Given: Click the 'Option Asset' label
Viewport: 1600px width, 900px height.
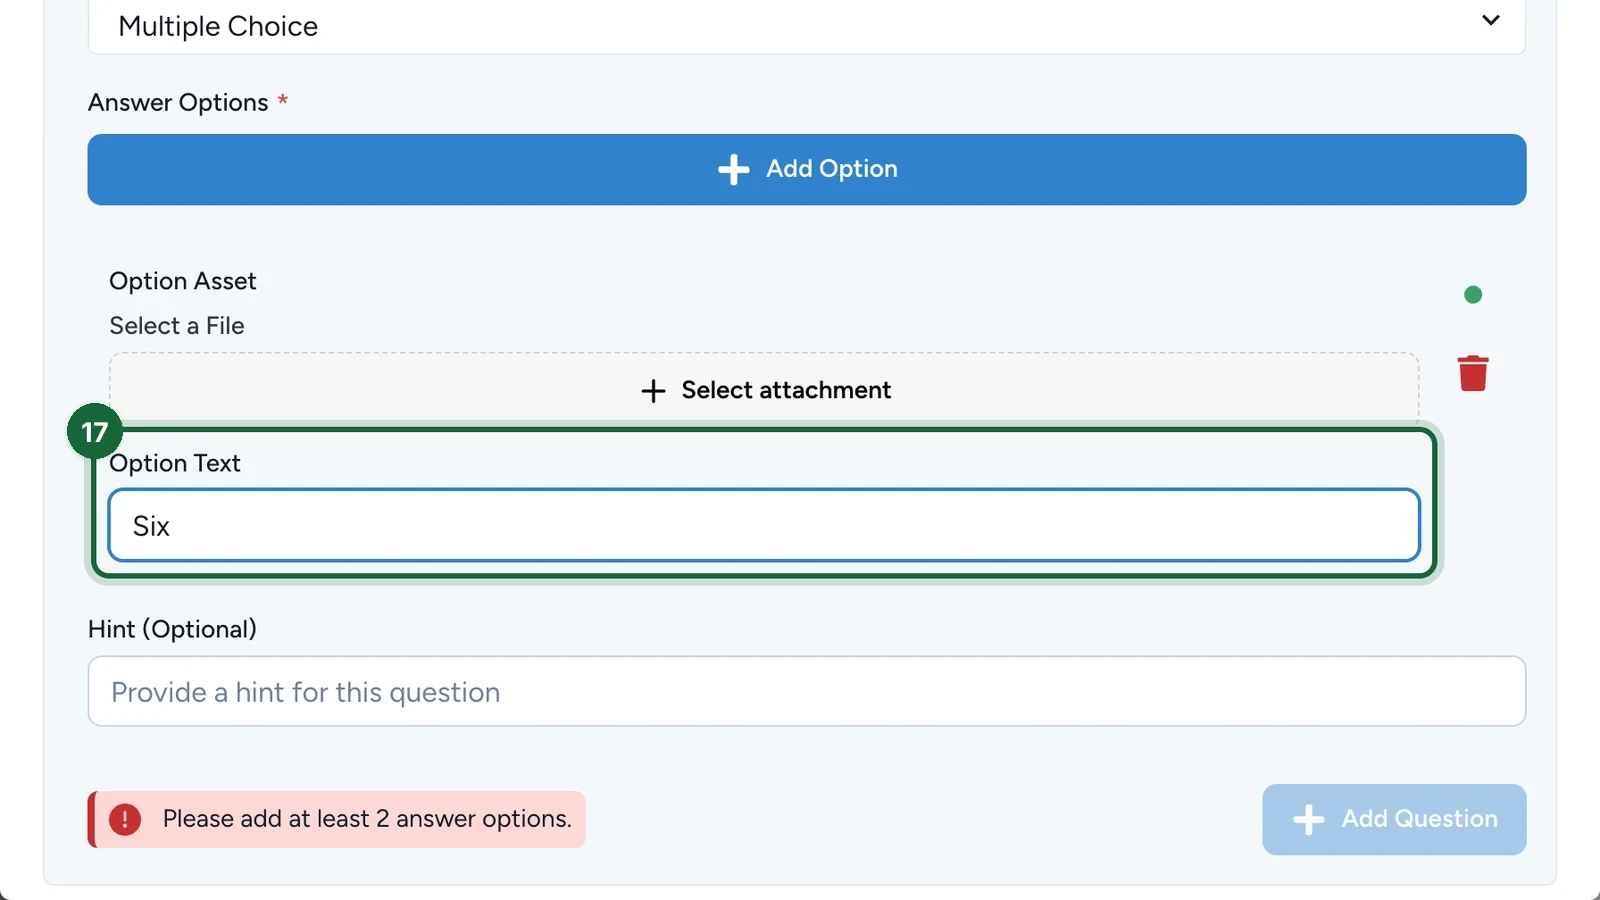Looking at the screenshot, I should (x=183, y=281).
